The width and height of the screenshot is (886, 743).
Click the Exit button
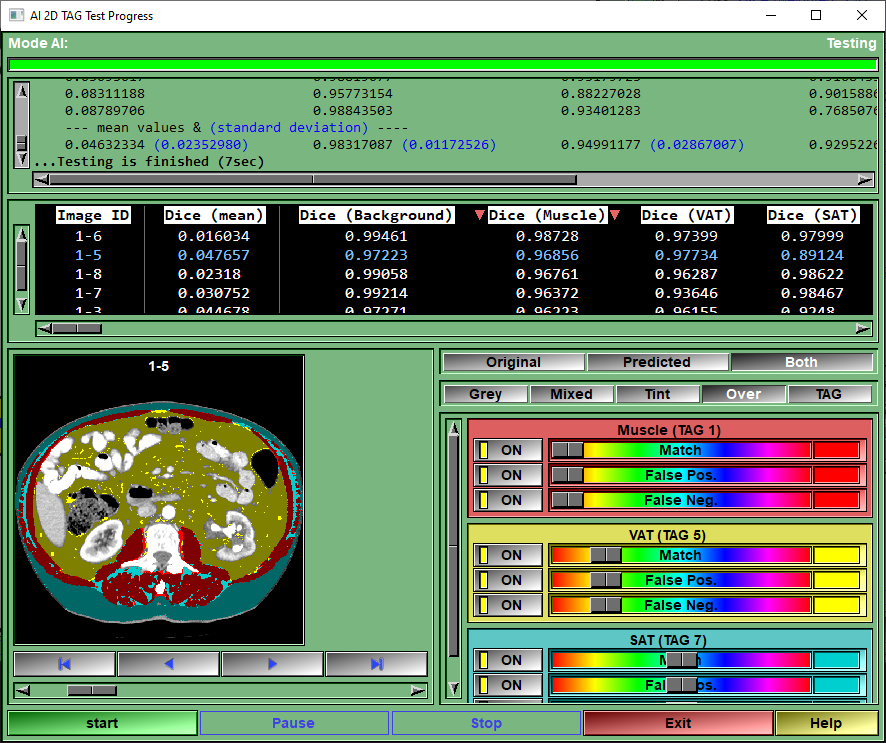(x=678, y=723)
